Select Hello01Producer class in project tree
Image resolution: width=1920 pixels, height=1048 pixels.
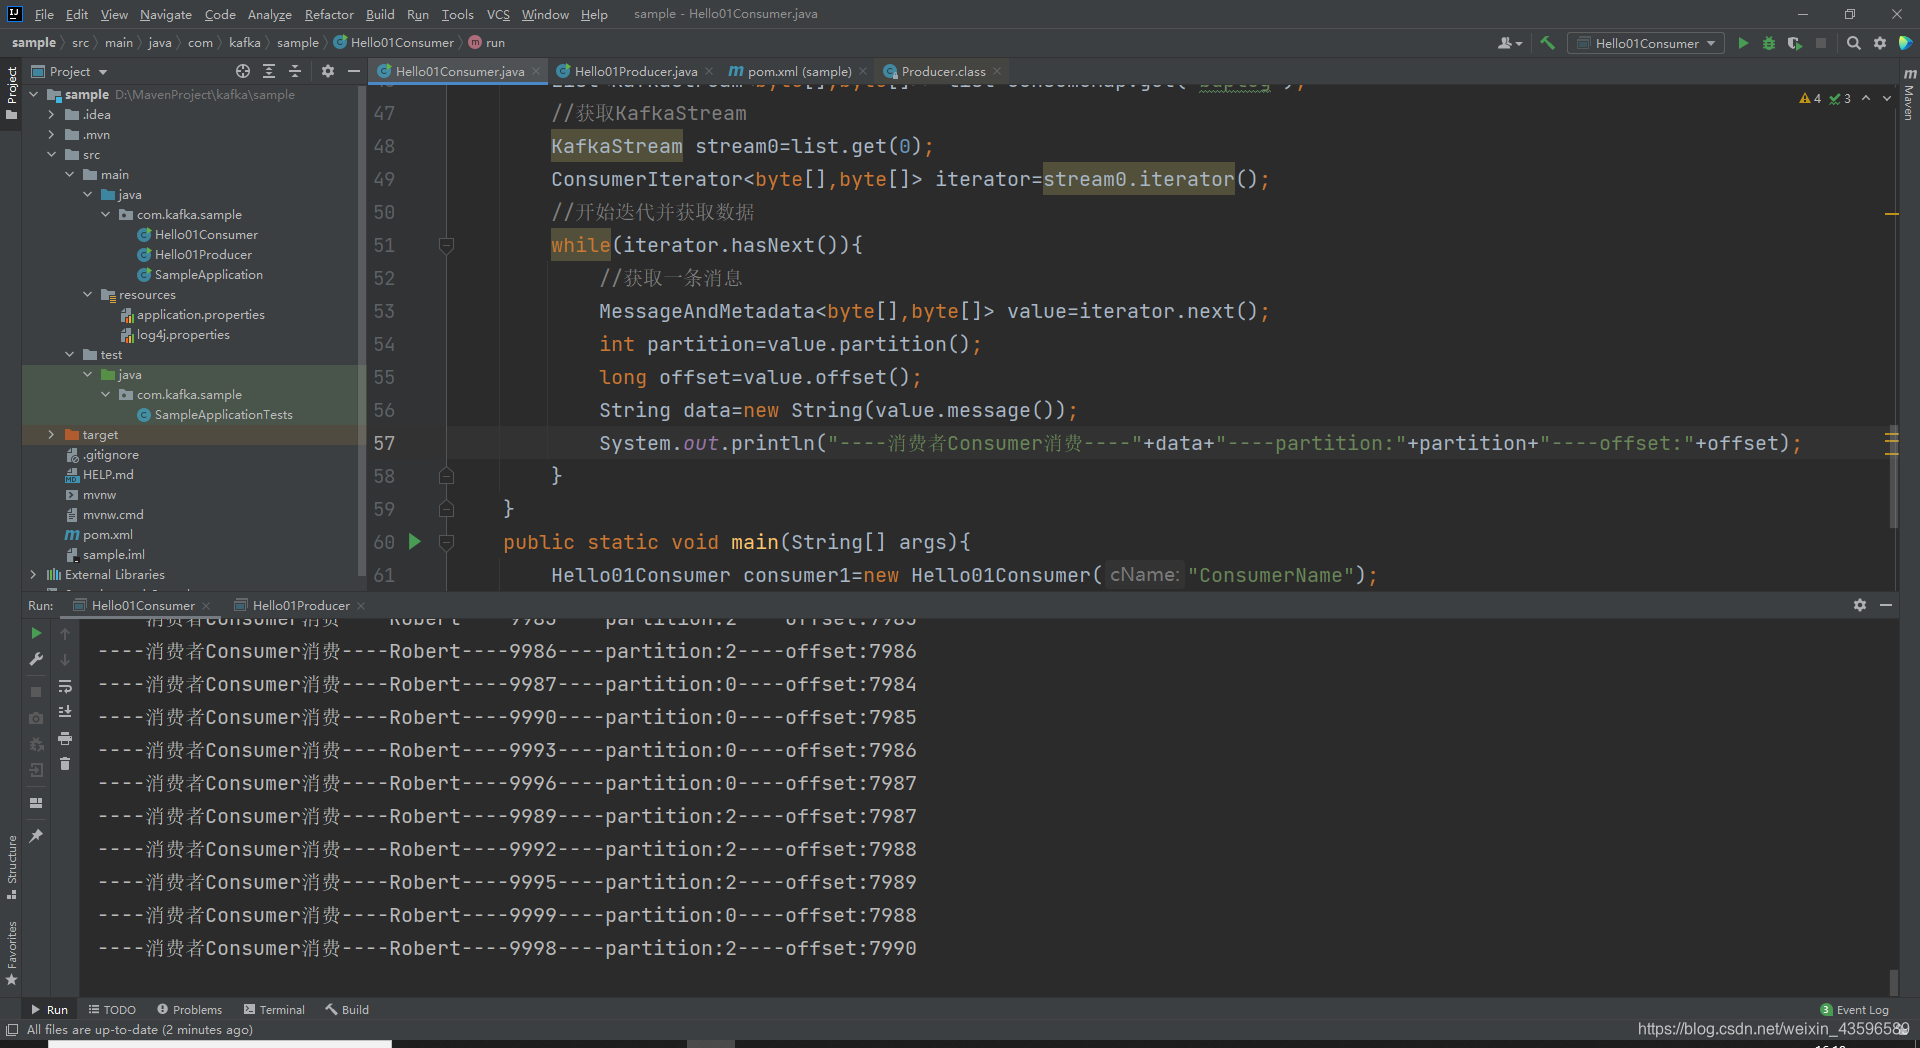click(x=203, y=254)
